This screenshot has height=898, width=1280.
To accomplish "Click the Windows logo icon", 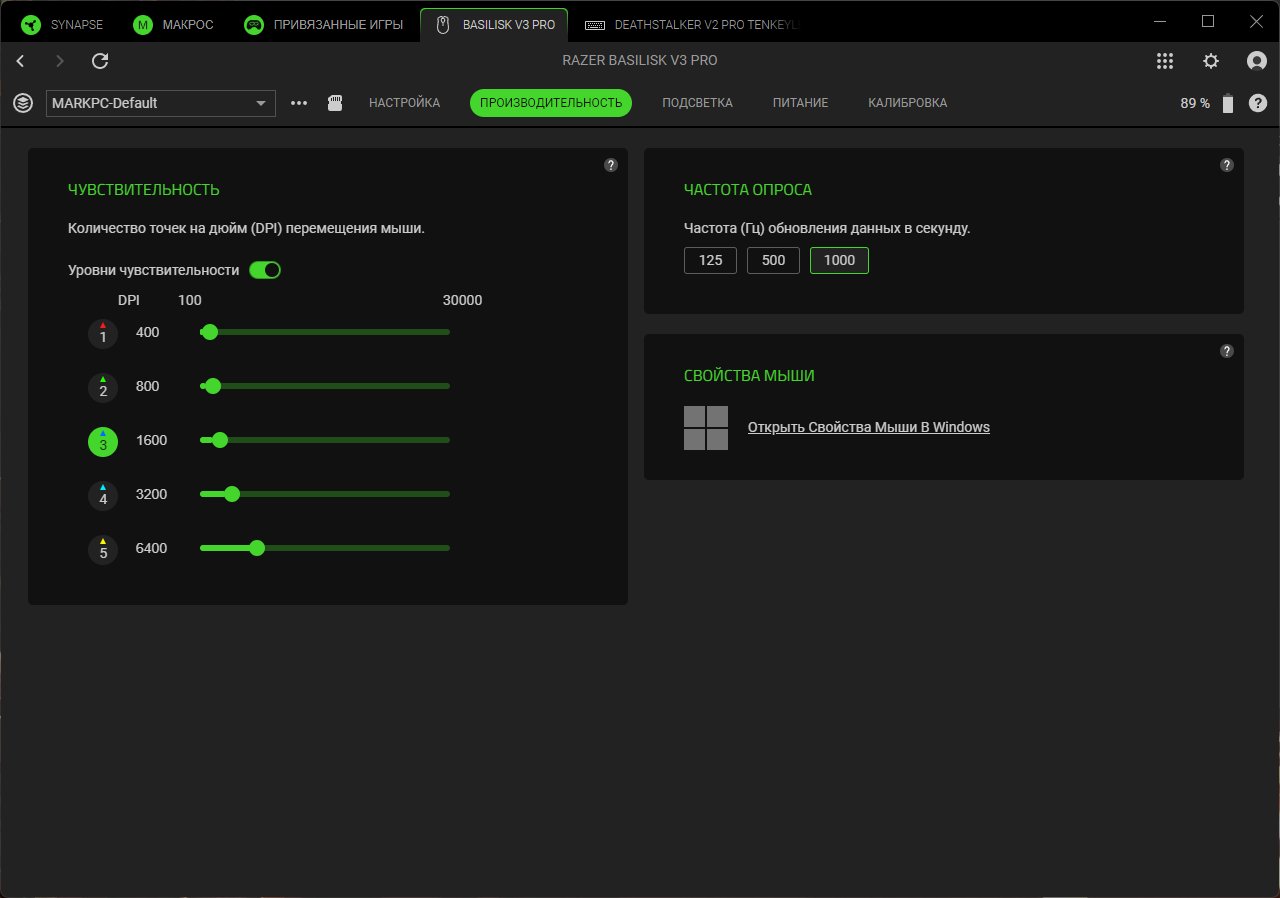I will click(x=706, y=428).
